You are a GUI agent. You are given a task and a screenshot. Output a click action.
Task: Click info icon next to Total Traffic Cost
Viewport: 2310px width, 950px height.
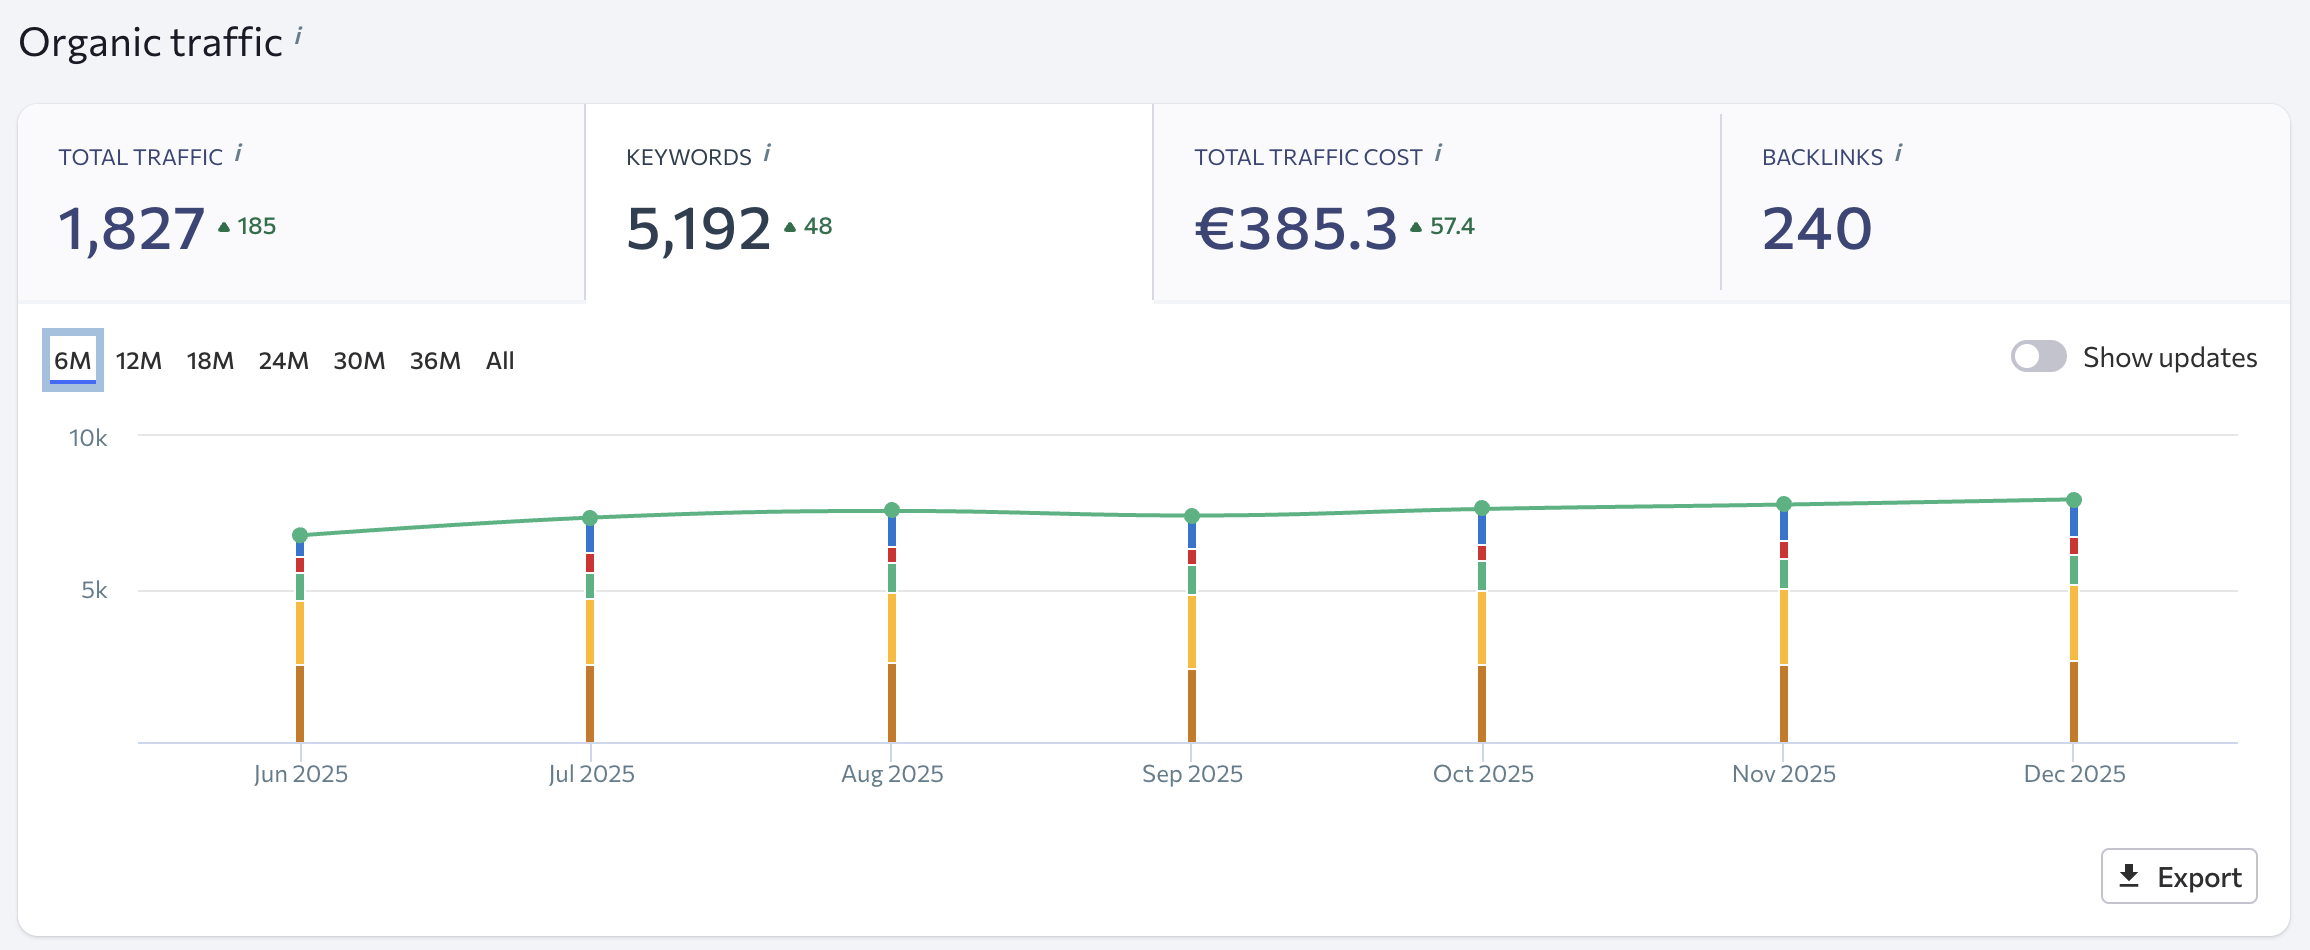pyautogui.click(x=1438, y=153)
